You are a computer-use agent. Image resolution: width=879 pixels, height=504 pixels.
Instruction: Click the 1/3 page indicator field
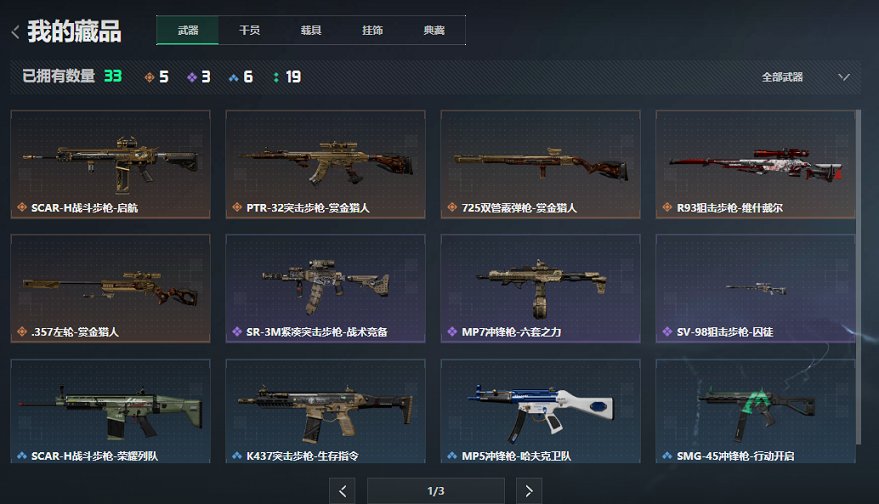(x=436, y=491)
